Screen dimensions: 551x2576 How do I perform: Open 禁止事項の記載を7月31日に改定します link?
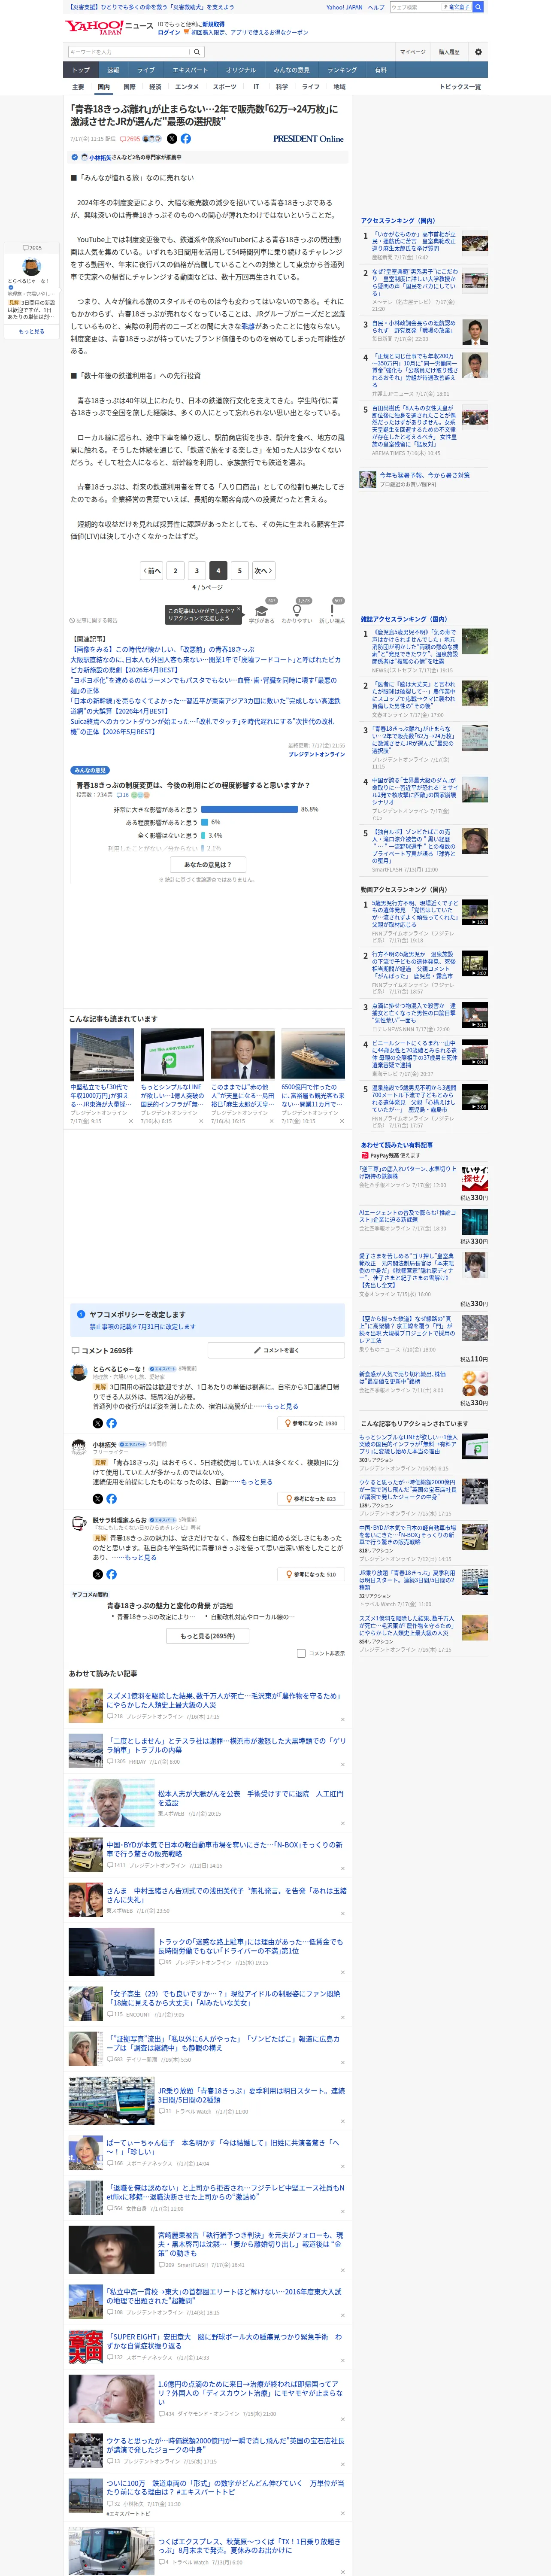(143, 1327)
